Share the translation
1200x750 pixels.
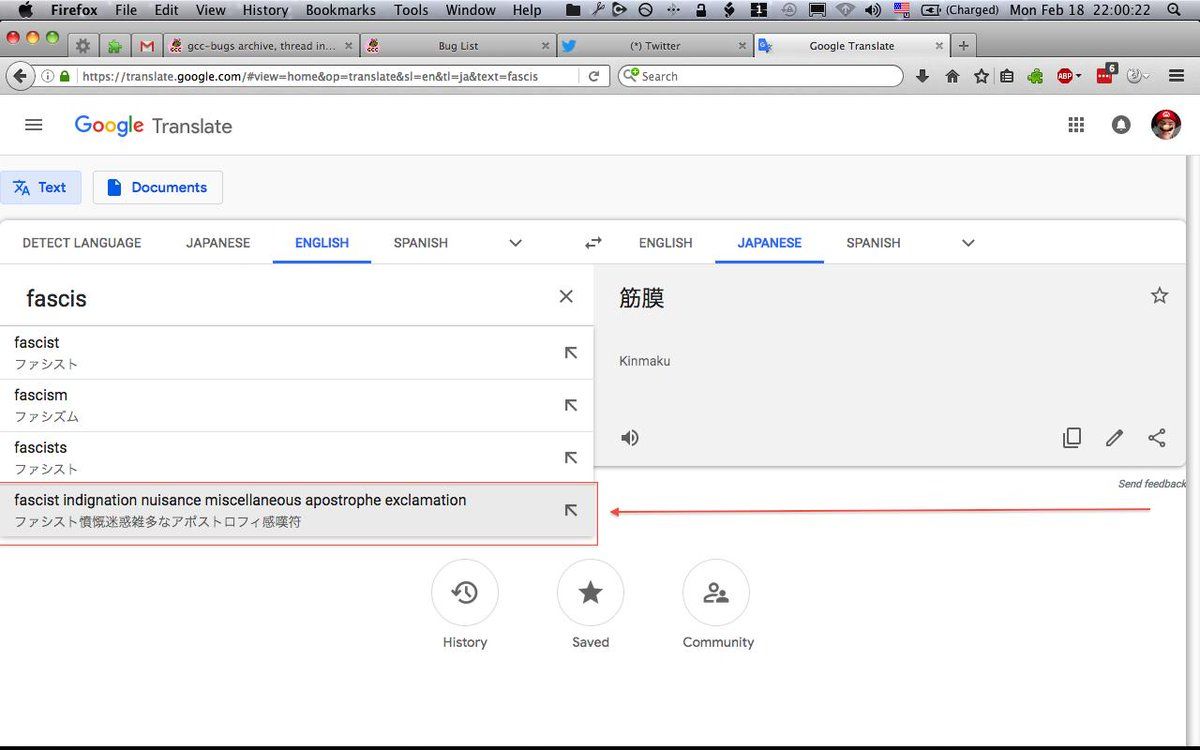1157,438
